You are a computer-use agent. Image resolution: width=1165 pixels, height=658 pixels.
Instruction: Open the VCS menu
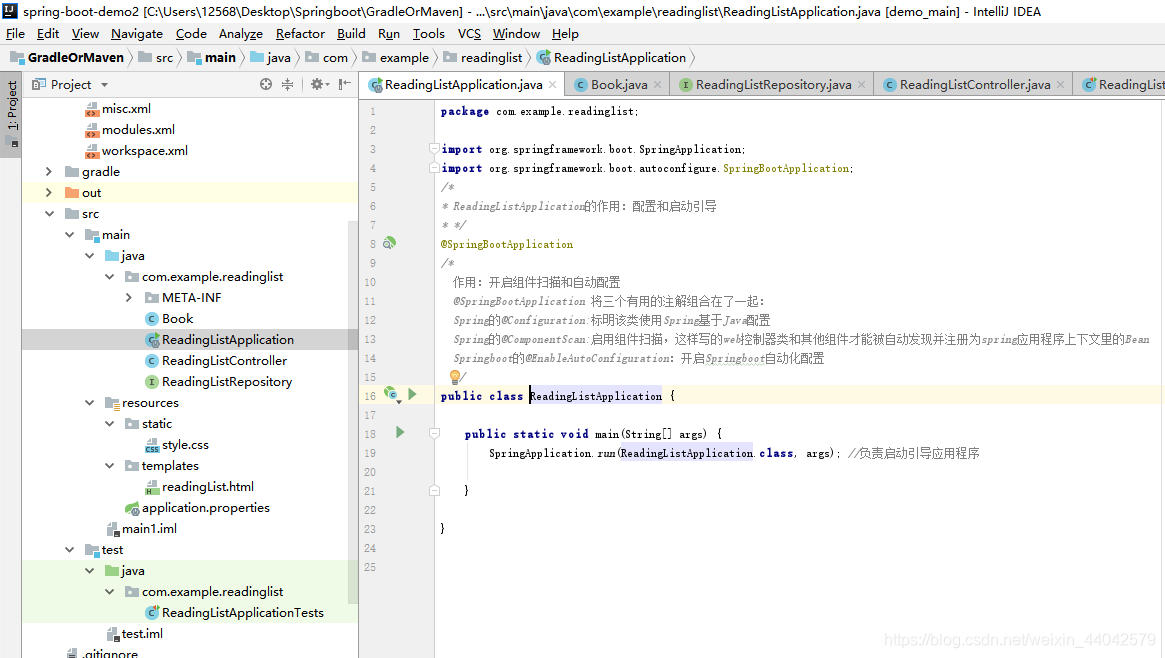(470, 33)
